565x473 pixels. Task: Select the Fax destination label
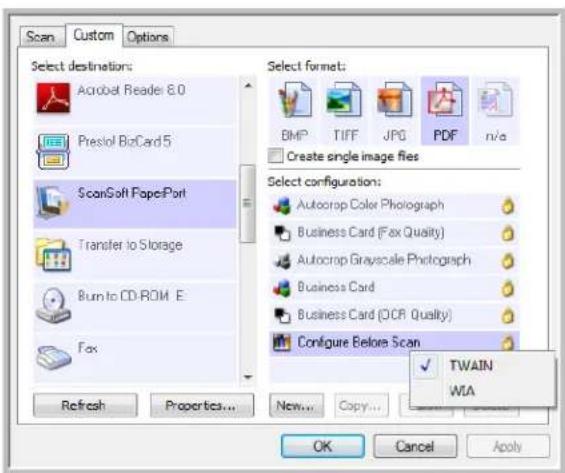pyautogui.click(x=88, y=348)
